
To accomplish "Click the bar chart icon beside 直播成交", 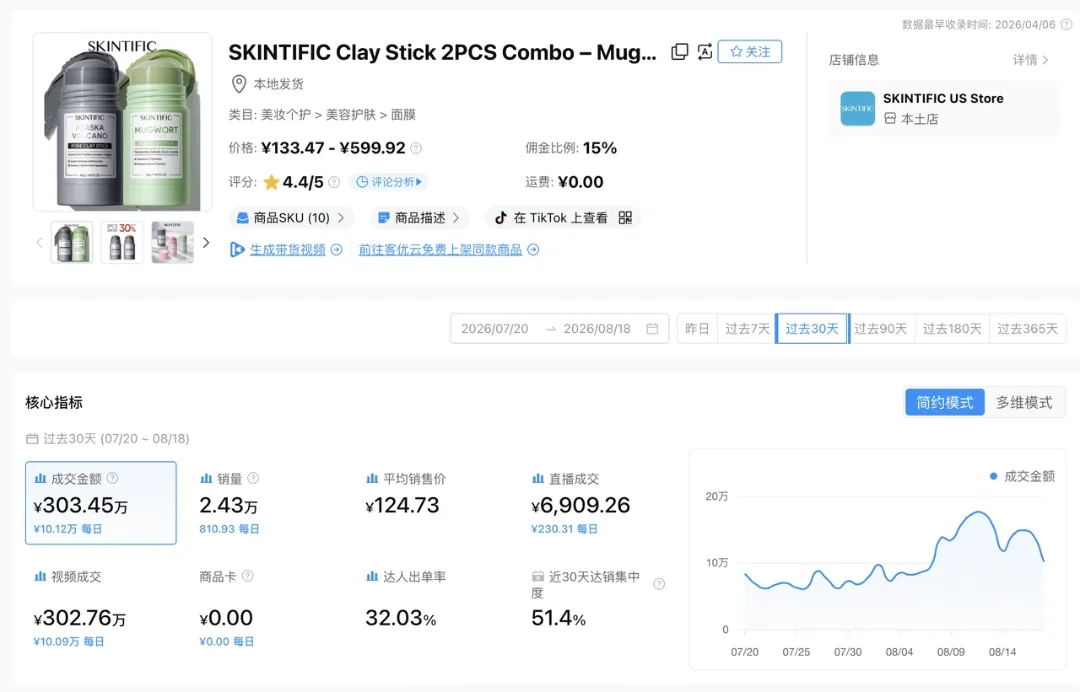I will tap(538, 479).
